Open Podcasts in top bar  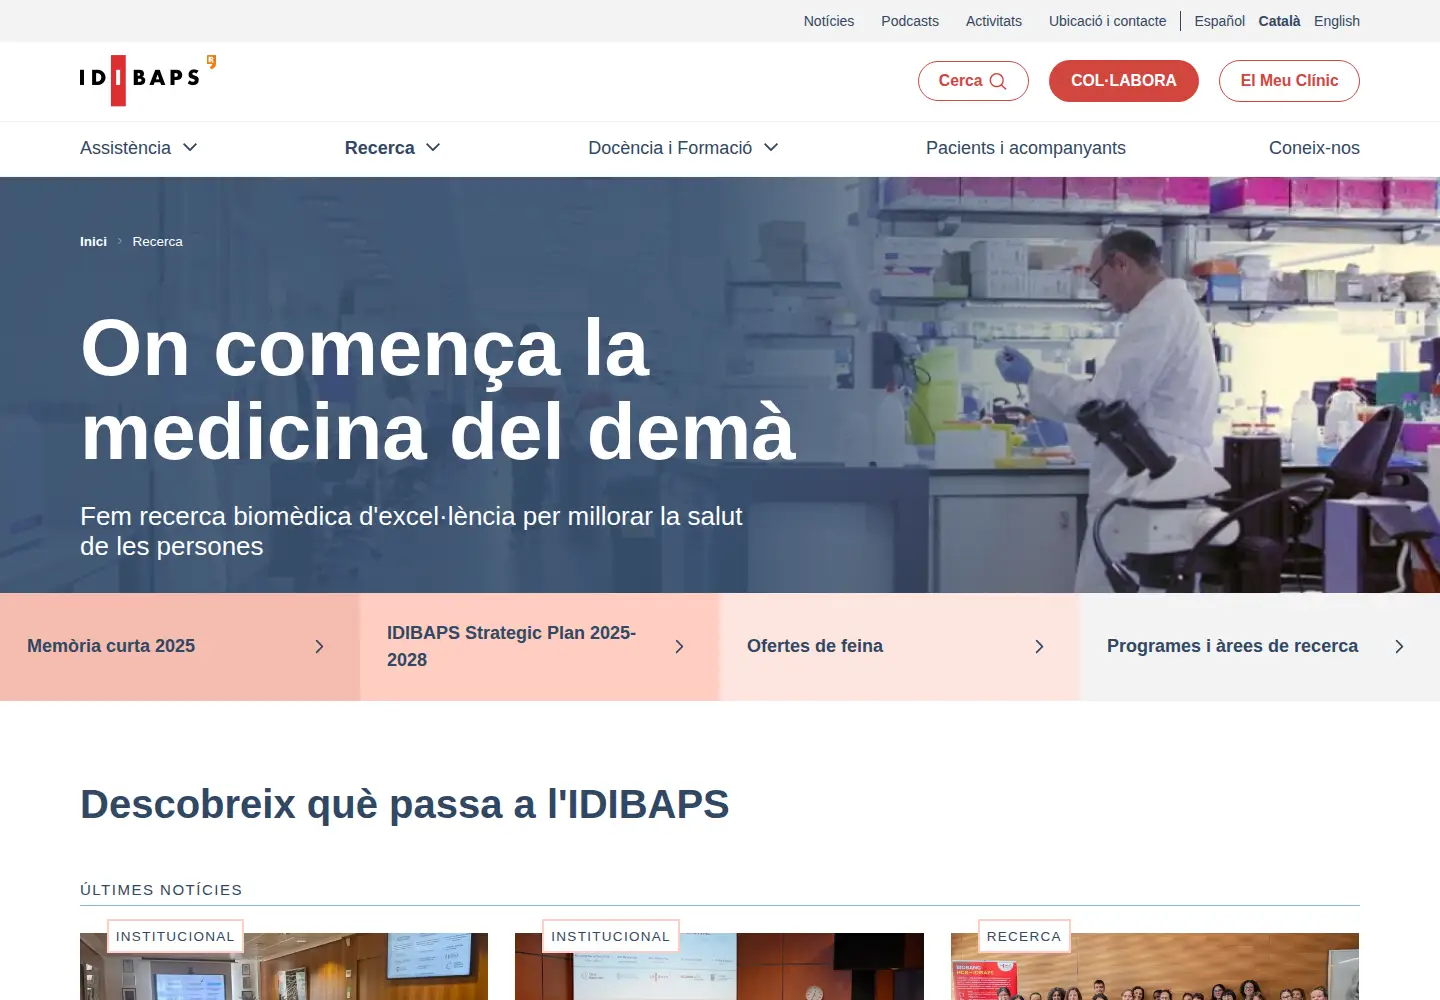tap(910, 21)
